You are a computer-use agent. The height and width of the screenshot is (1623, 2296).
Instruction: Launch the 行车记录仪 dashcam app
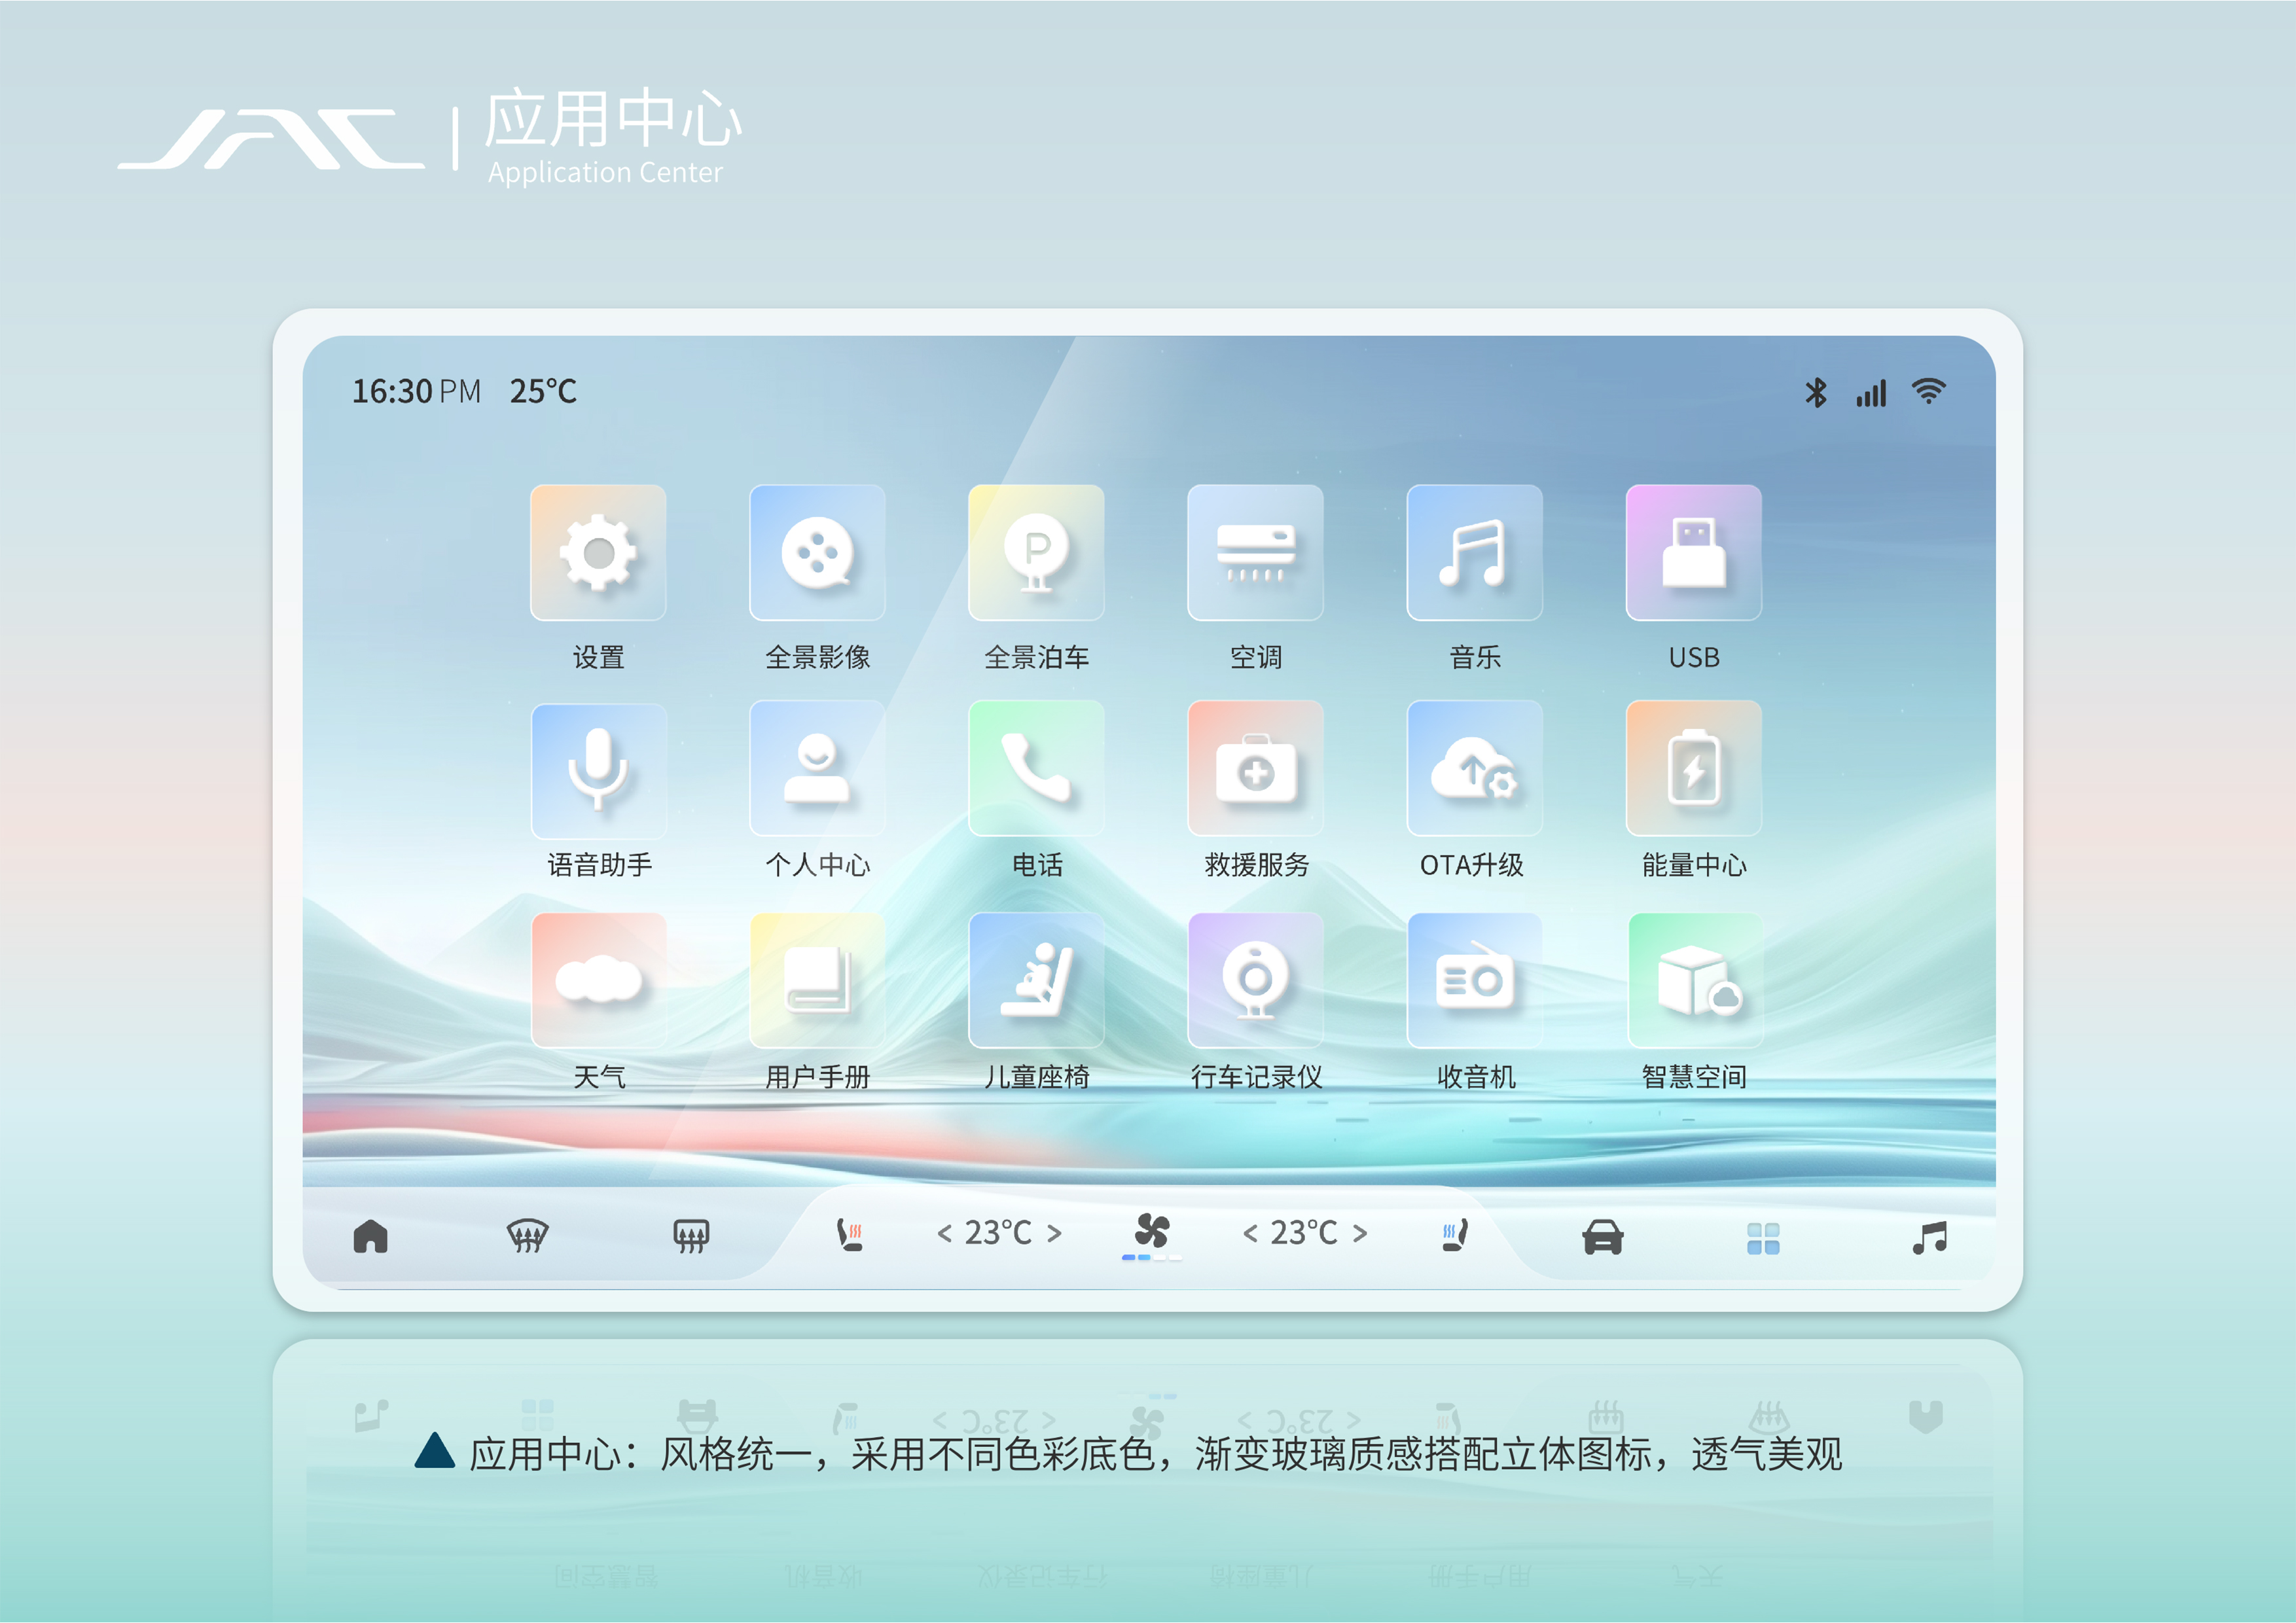click(x=1255, y=980)
